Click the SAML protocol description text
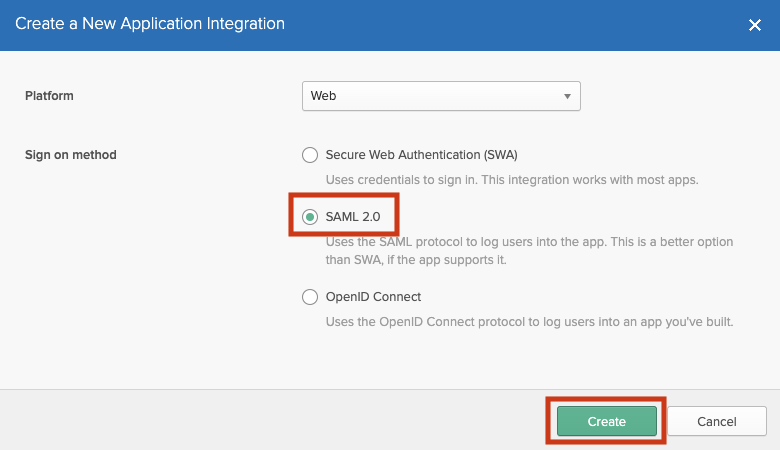 (x=529, y=251)
